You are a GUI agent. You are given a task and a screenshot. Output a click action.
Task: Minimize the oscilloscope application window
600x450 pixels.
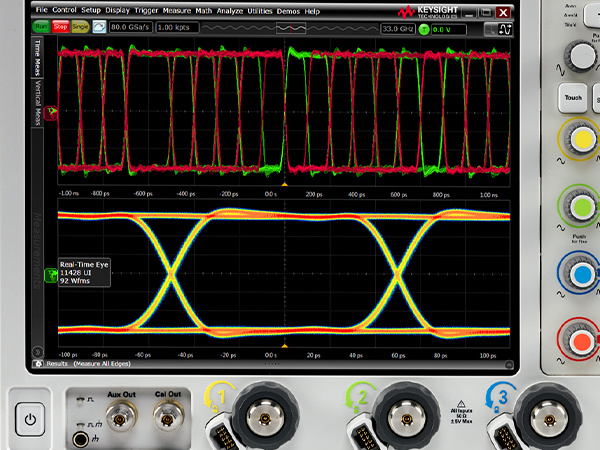click(468, 13)
